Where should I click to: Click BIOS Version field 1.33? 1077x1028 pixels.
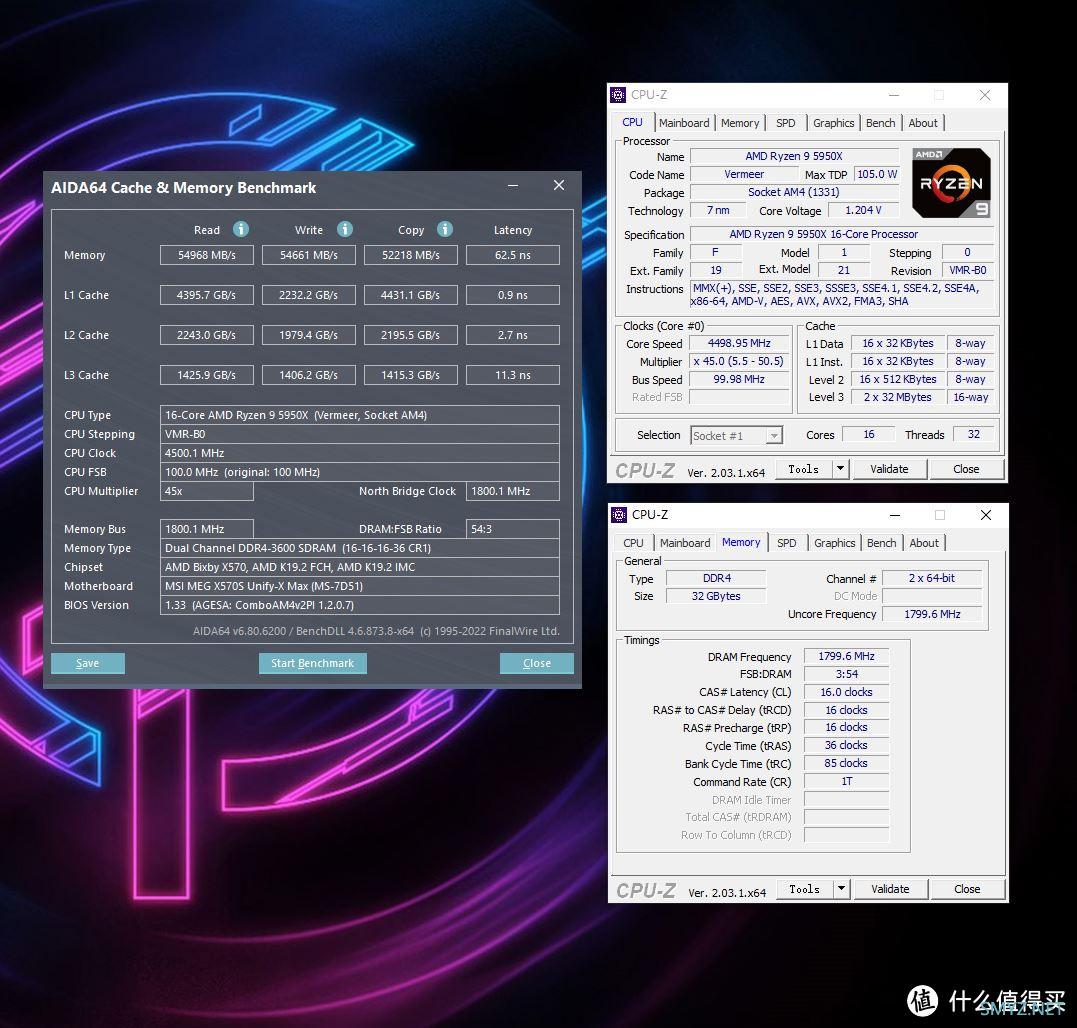[x=360, y=605]
